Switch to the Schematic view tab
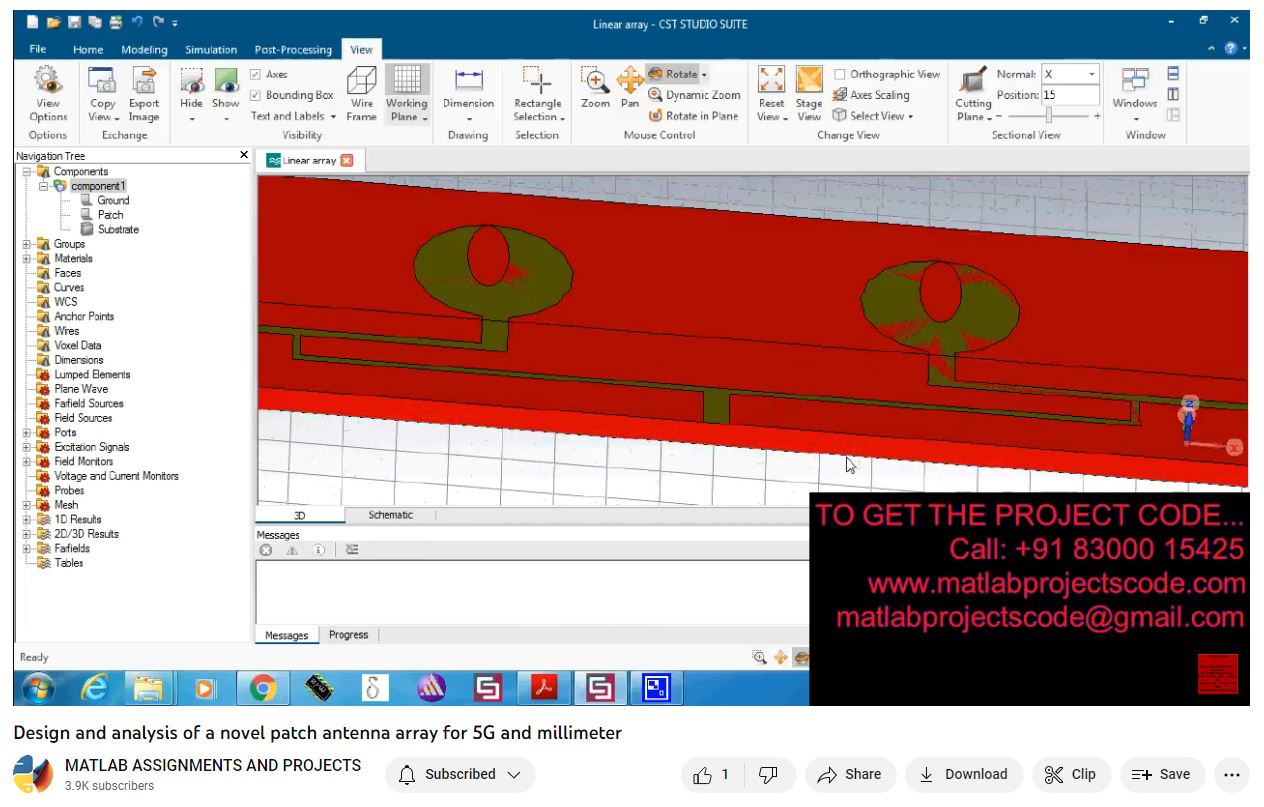 coord(390,515)
